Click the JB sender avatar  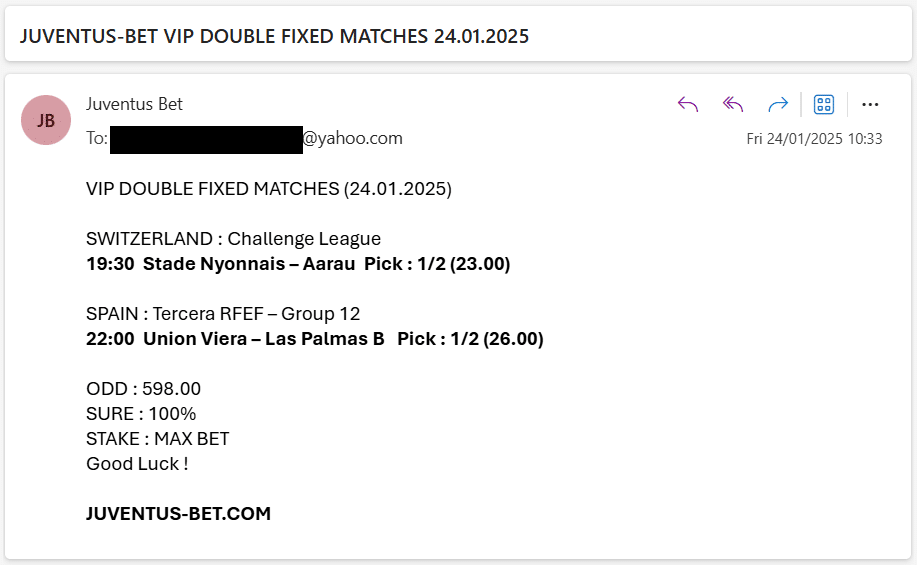[x=46, y=120]
